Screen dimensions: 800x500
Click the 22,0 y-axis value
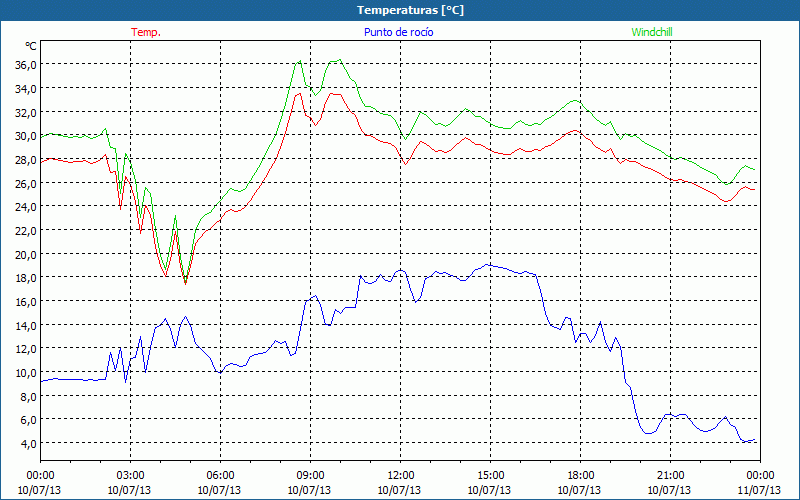tap(26, 230)
